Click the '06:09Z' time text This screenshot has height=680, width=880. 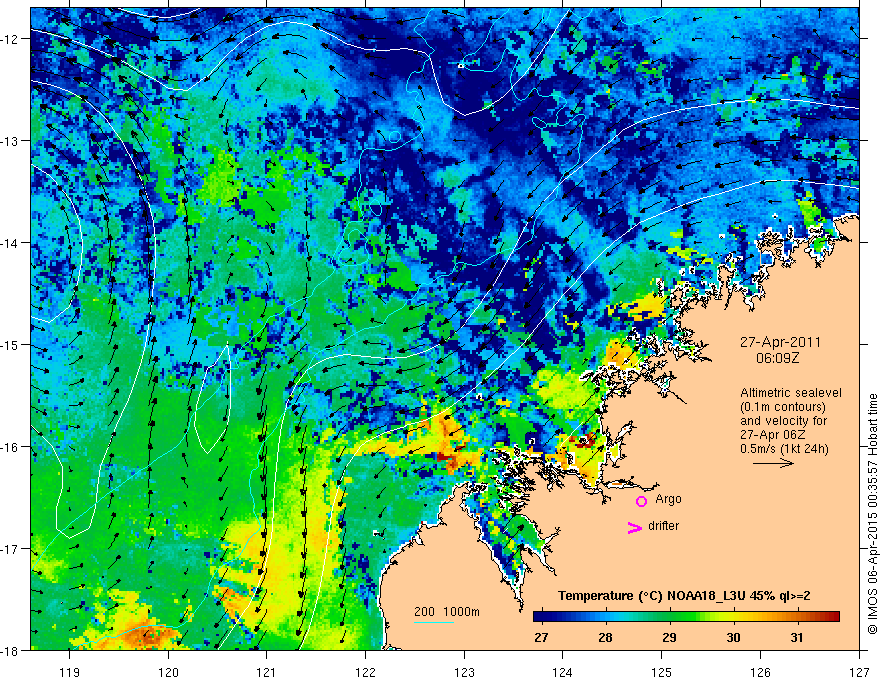777,358
